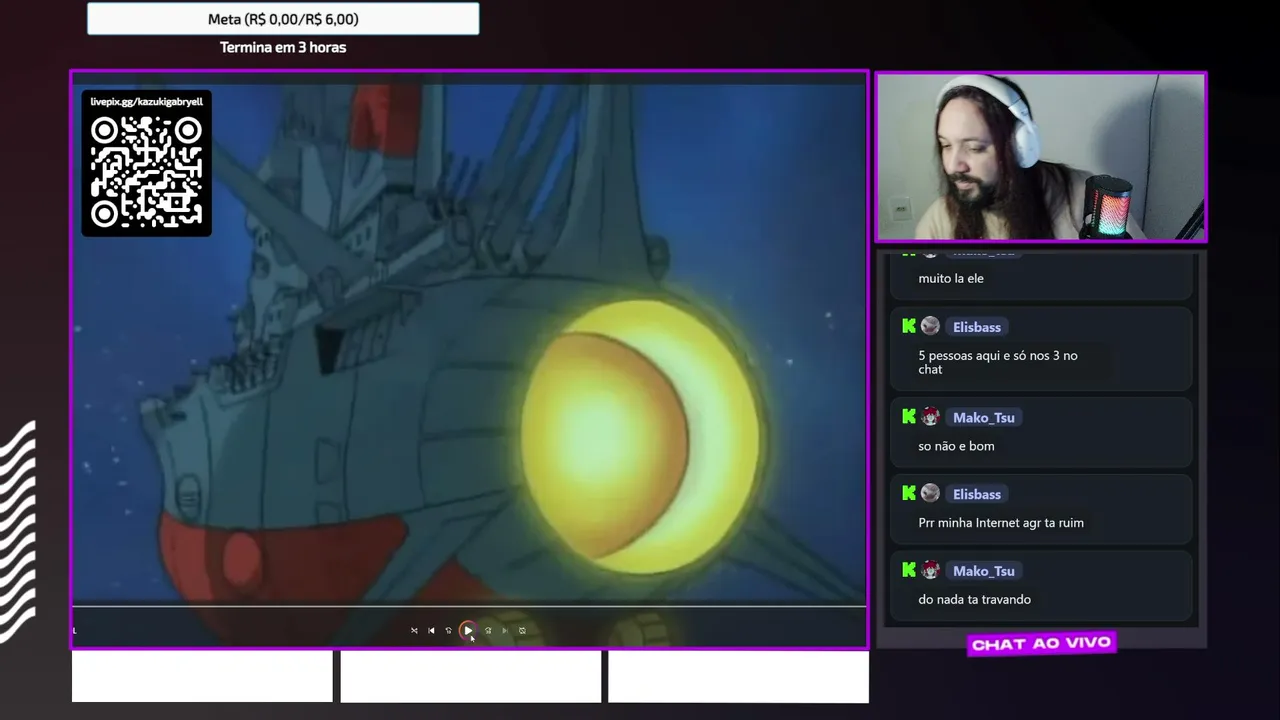
Task: Seek along the video progress bar
Action: pyautogui.click(x=469, y=606)
